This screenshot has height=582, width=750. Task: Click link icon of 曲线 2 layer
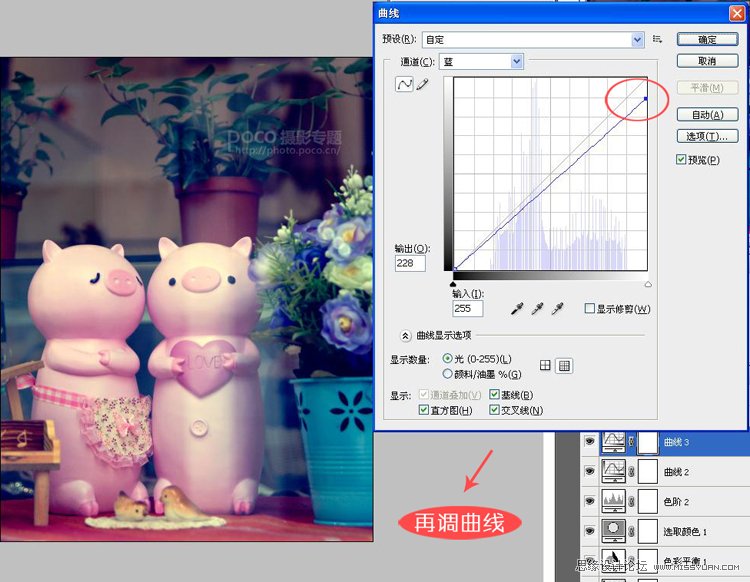pos(631,472)
